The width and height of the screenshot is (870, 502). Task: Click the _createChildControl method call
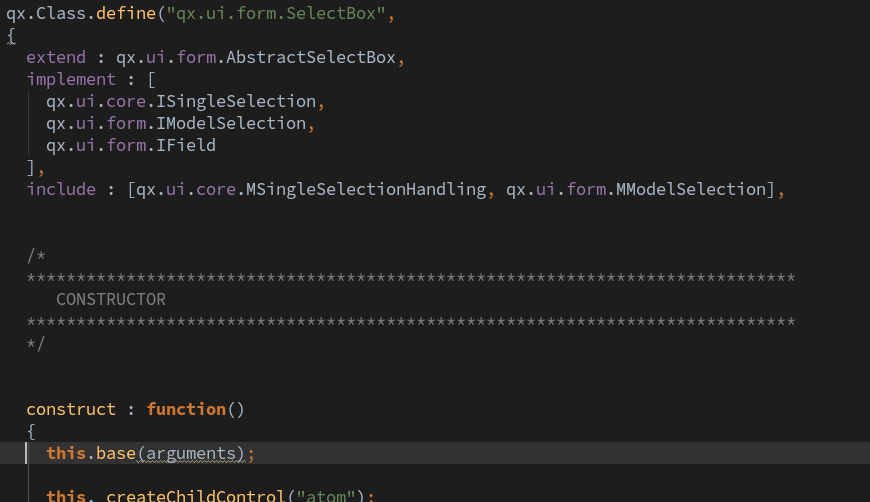(195, 495)
